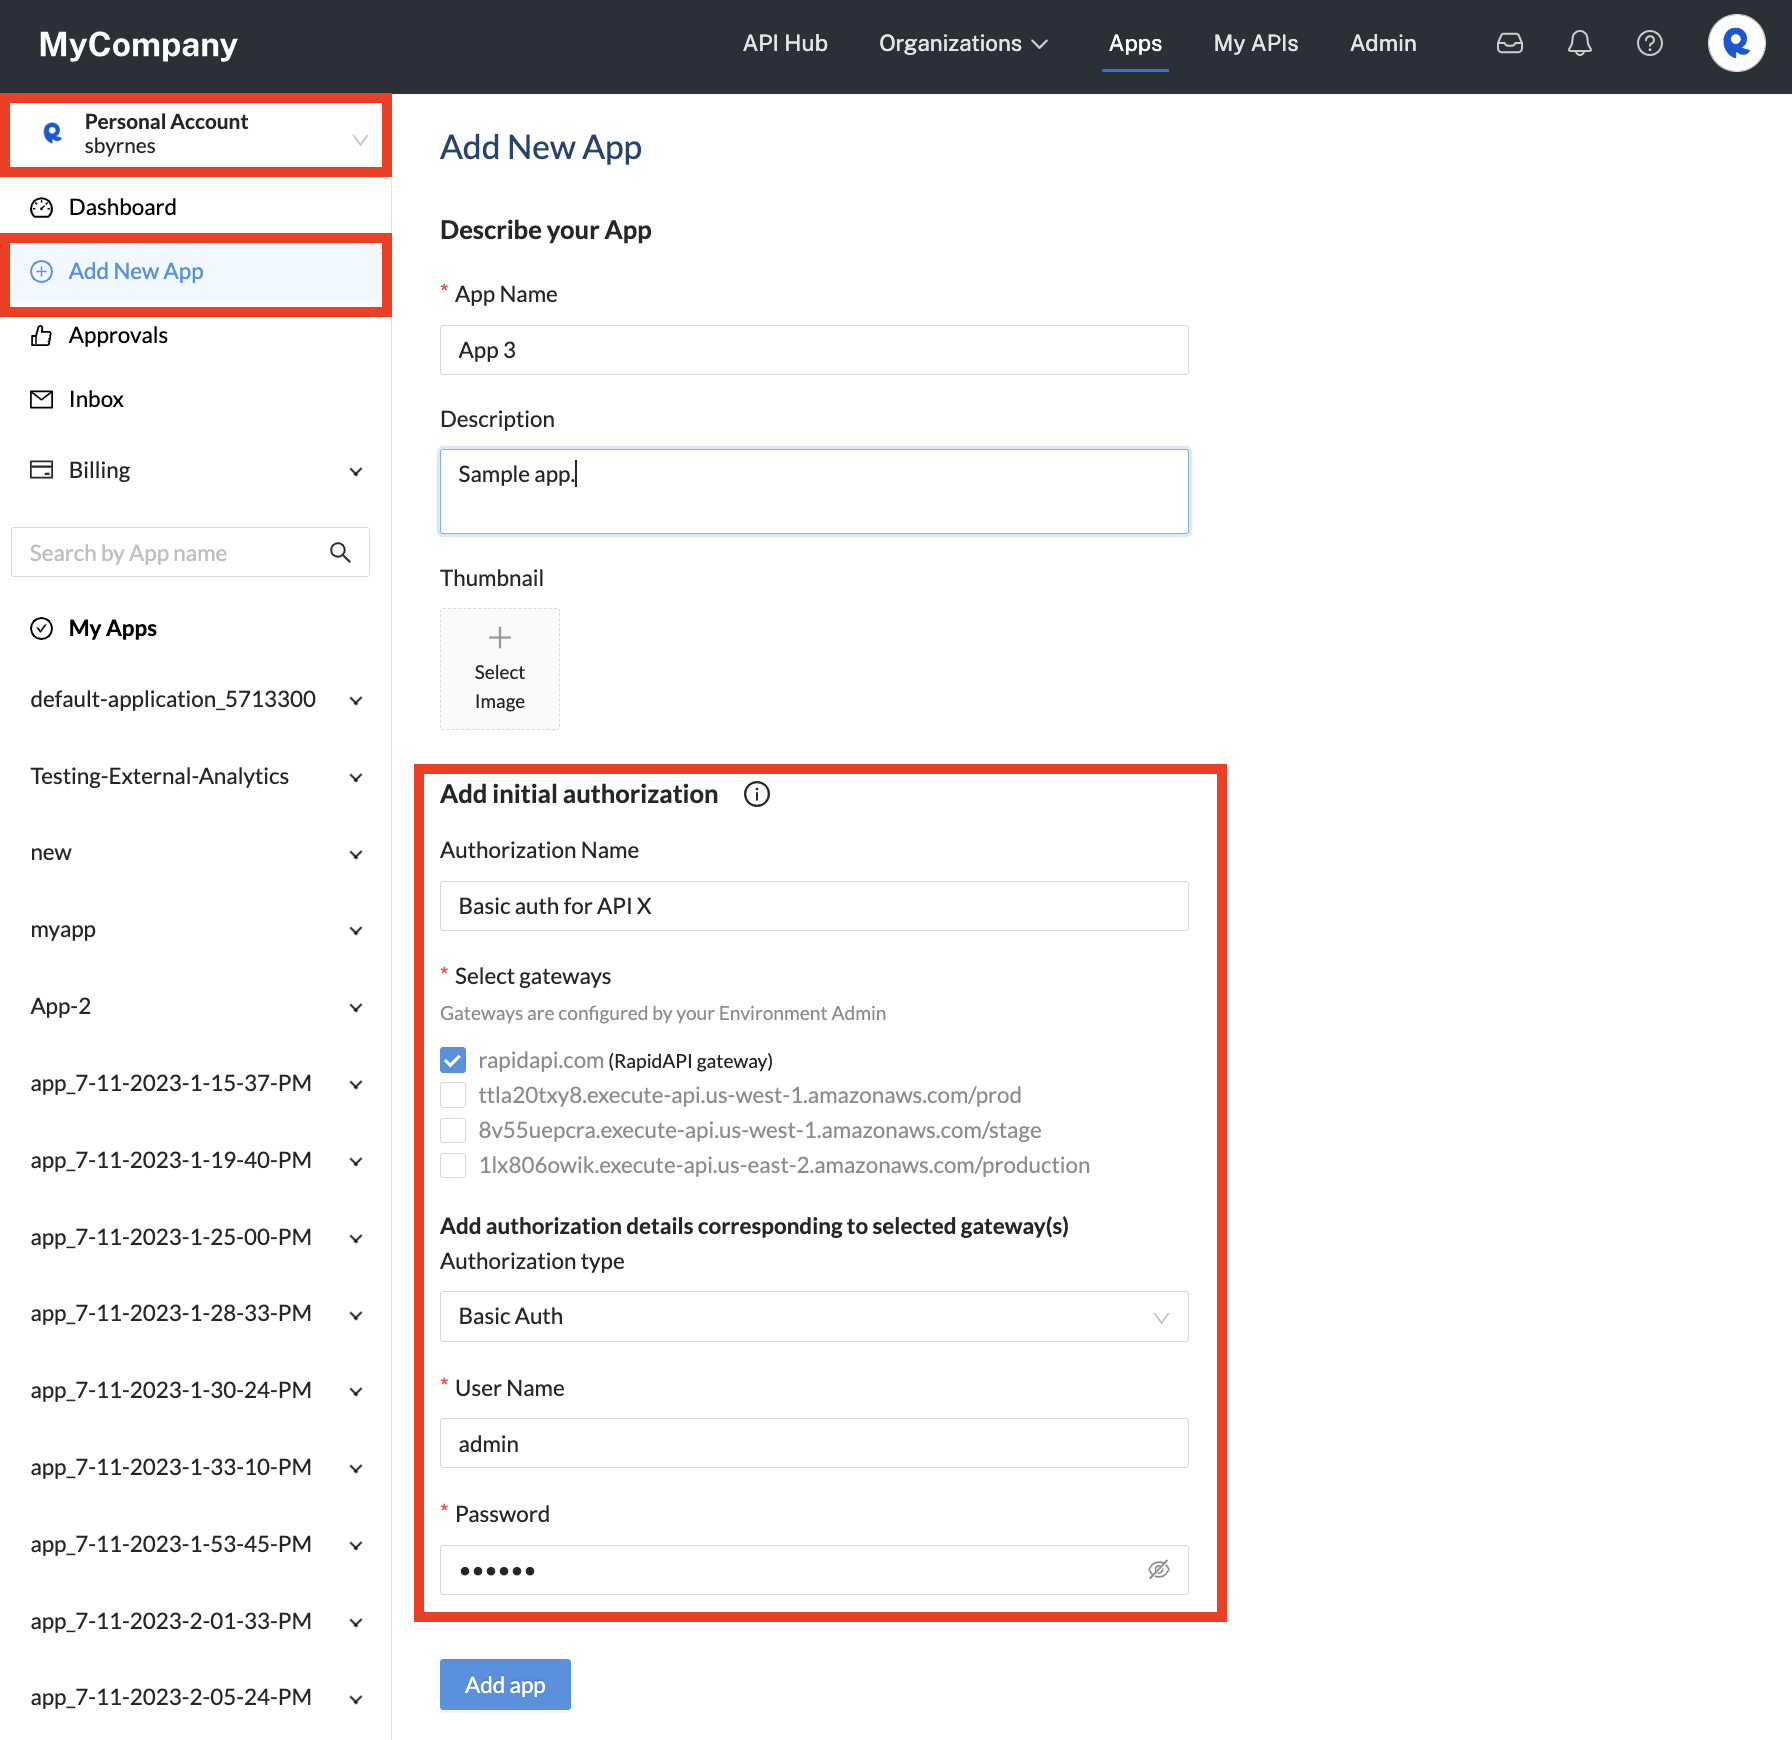Open the user profile avatar
This screenshot has width=1792, height=1740.
point(1736,43)
